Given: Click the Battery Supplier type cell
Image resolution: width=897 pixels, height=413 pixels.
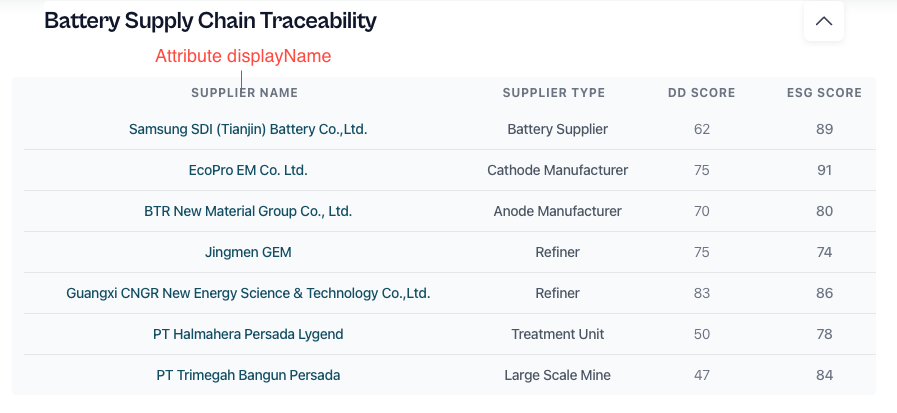Looking at the screenshot, I should pos(557,129).
